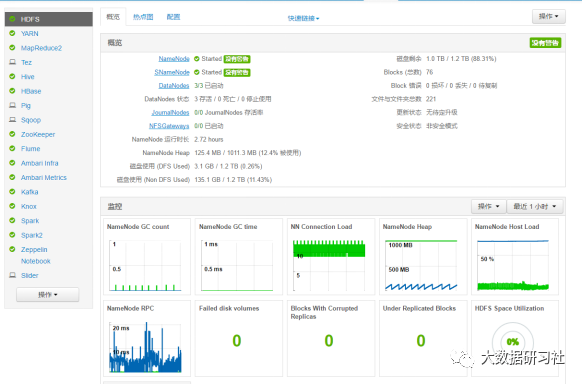583x384 pixels.
Task: Switch to the heatmaps tab
Action: 143,17
